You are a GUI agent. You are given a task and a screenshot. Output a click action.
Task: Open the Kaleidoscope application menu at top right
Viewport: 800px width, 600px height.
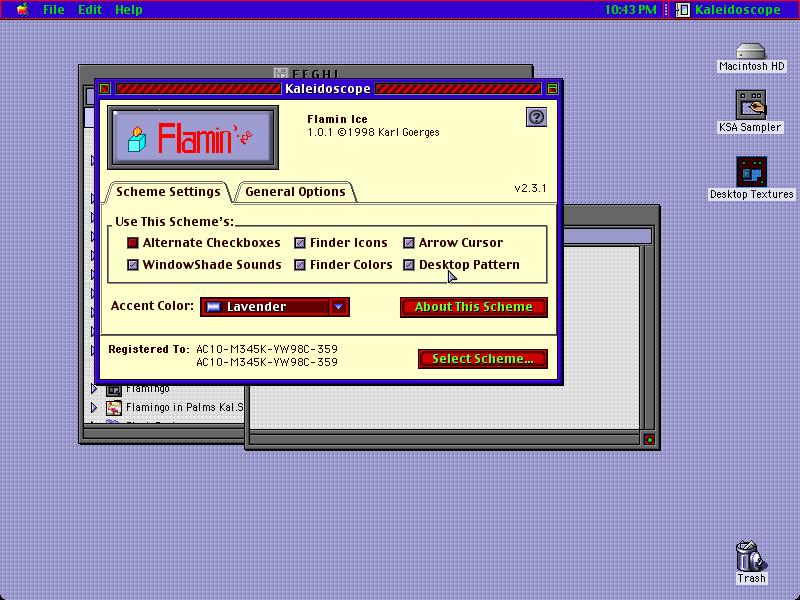pyautogui.click(x=730, y=10)
